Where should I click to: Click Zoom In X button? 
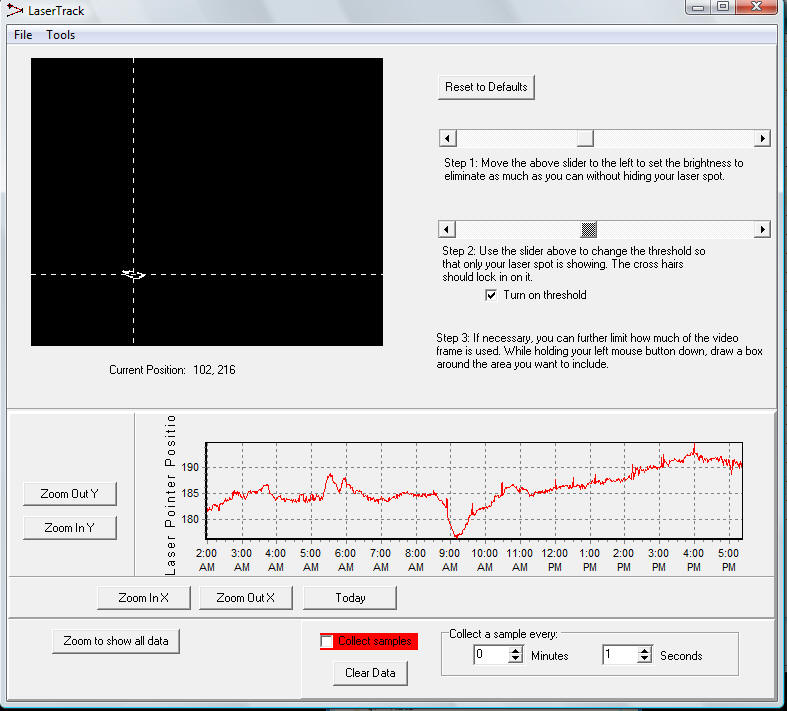coord(144,598)
